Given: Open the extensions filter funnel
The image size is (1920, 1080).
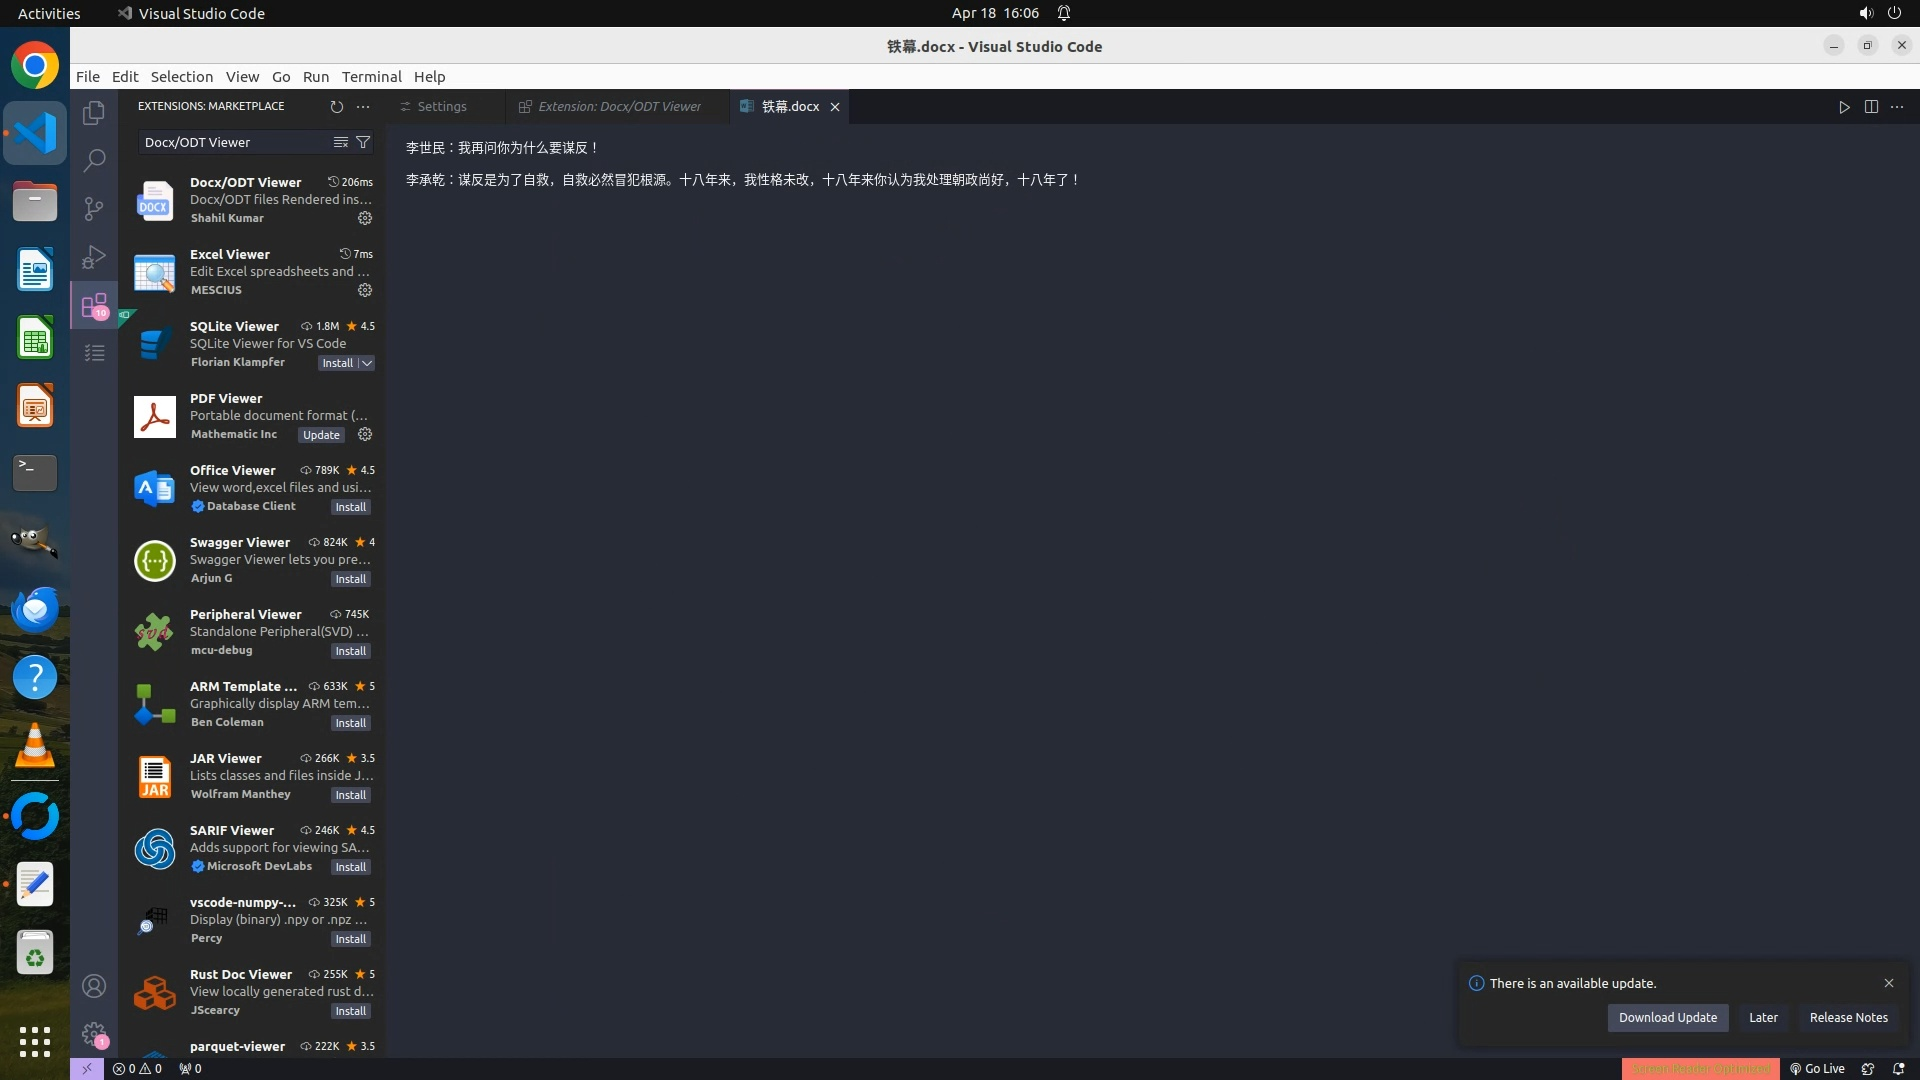Looking at the screenshot, I should coord(363,142).
